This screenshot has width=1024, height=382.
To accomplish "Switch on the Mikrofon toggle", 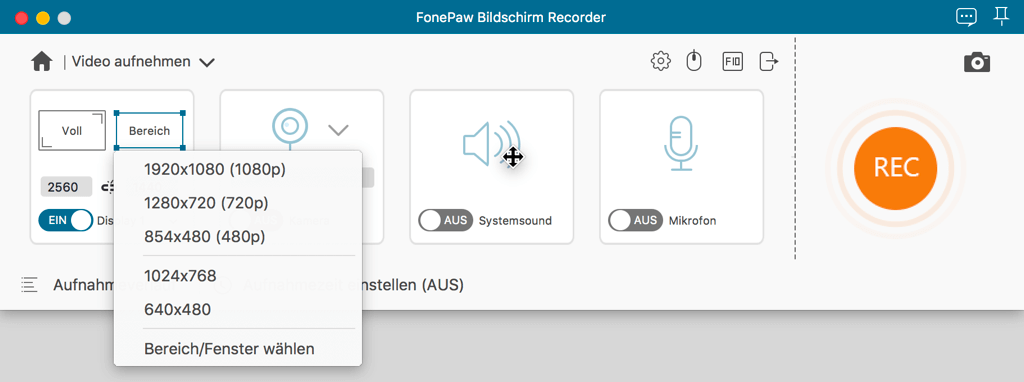I will (635, 221).
